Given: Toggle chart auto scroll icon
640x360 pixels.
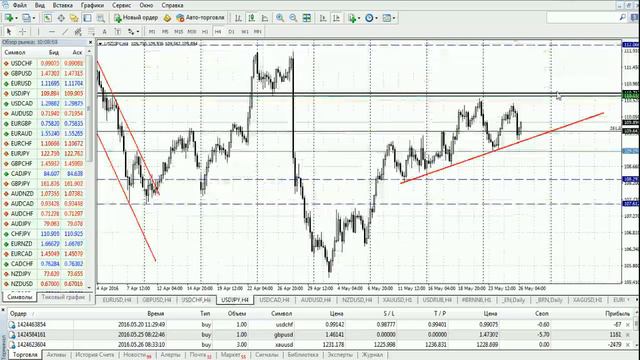Looking at the screenshot, I should tap(323, 18).
